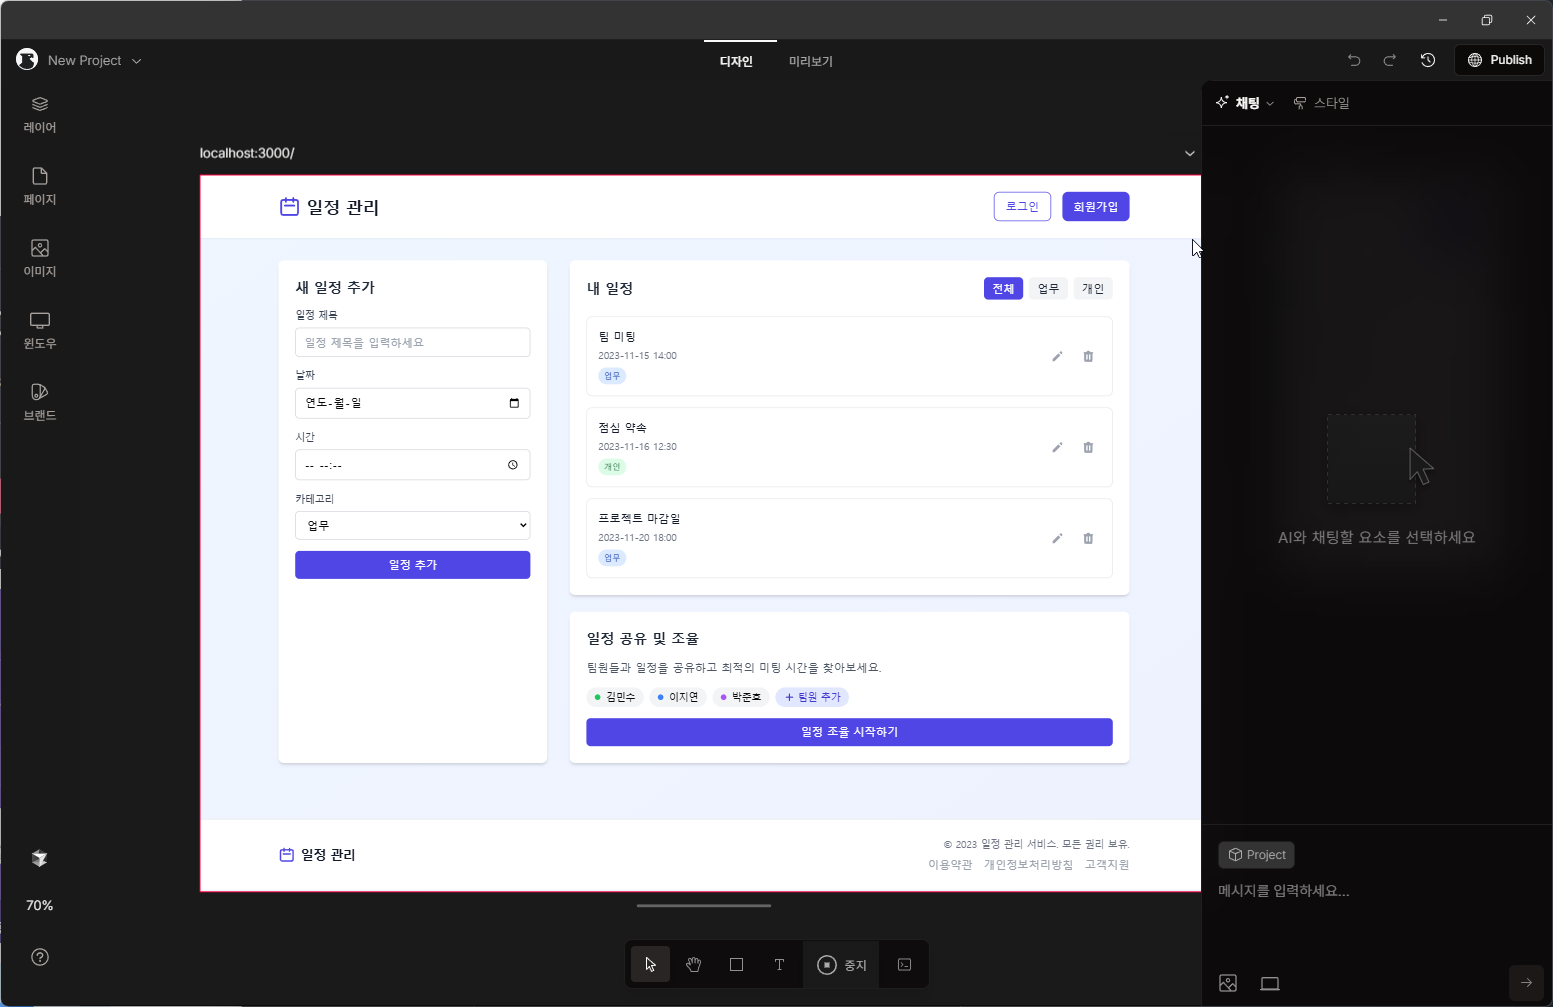Select the 이지연 team member chip
1553x1007 pixels.
coord(678,697)
